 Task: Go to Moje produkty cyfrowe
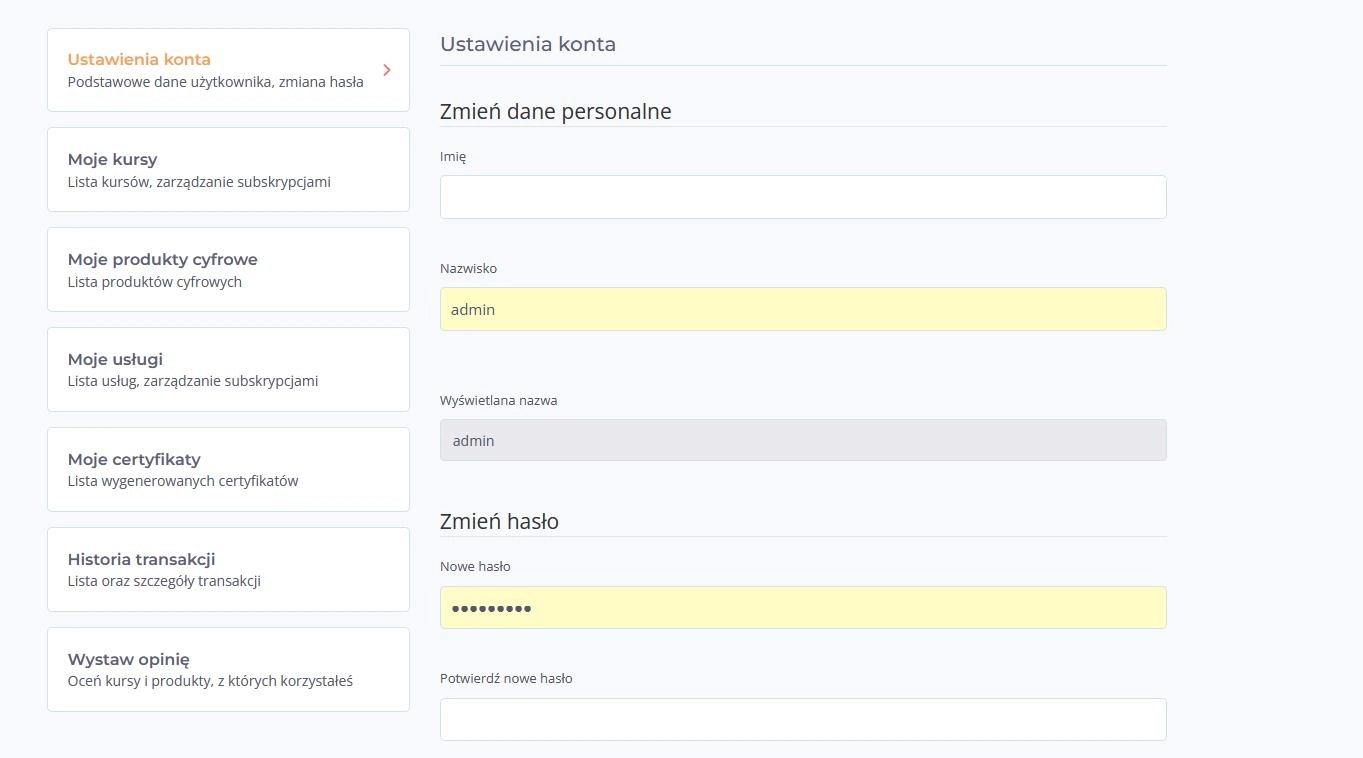[228, 270]
